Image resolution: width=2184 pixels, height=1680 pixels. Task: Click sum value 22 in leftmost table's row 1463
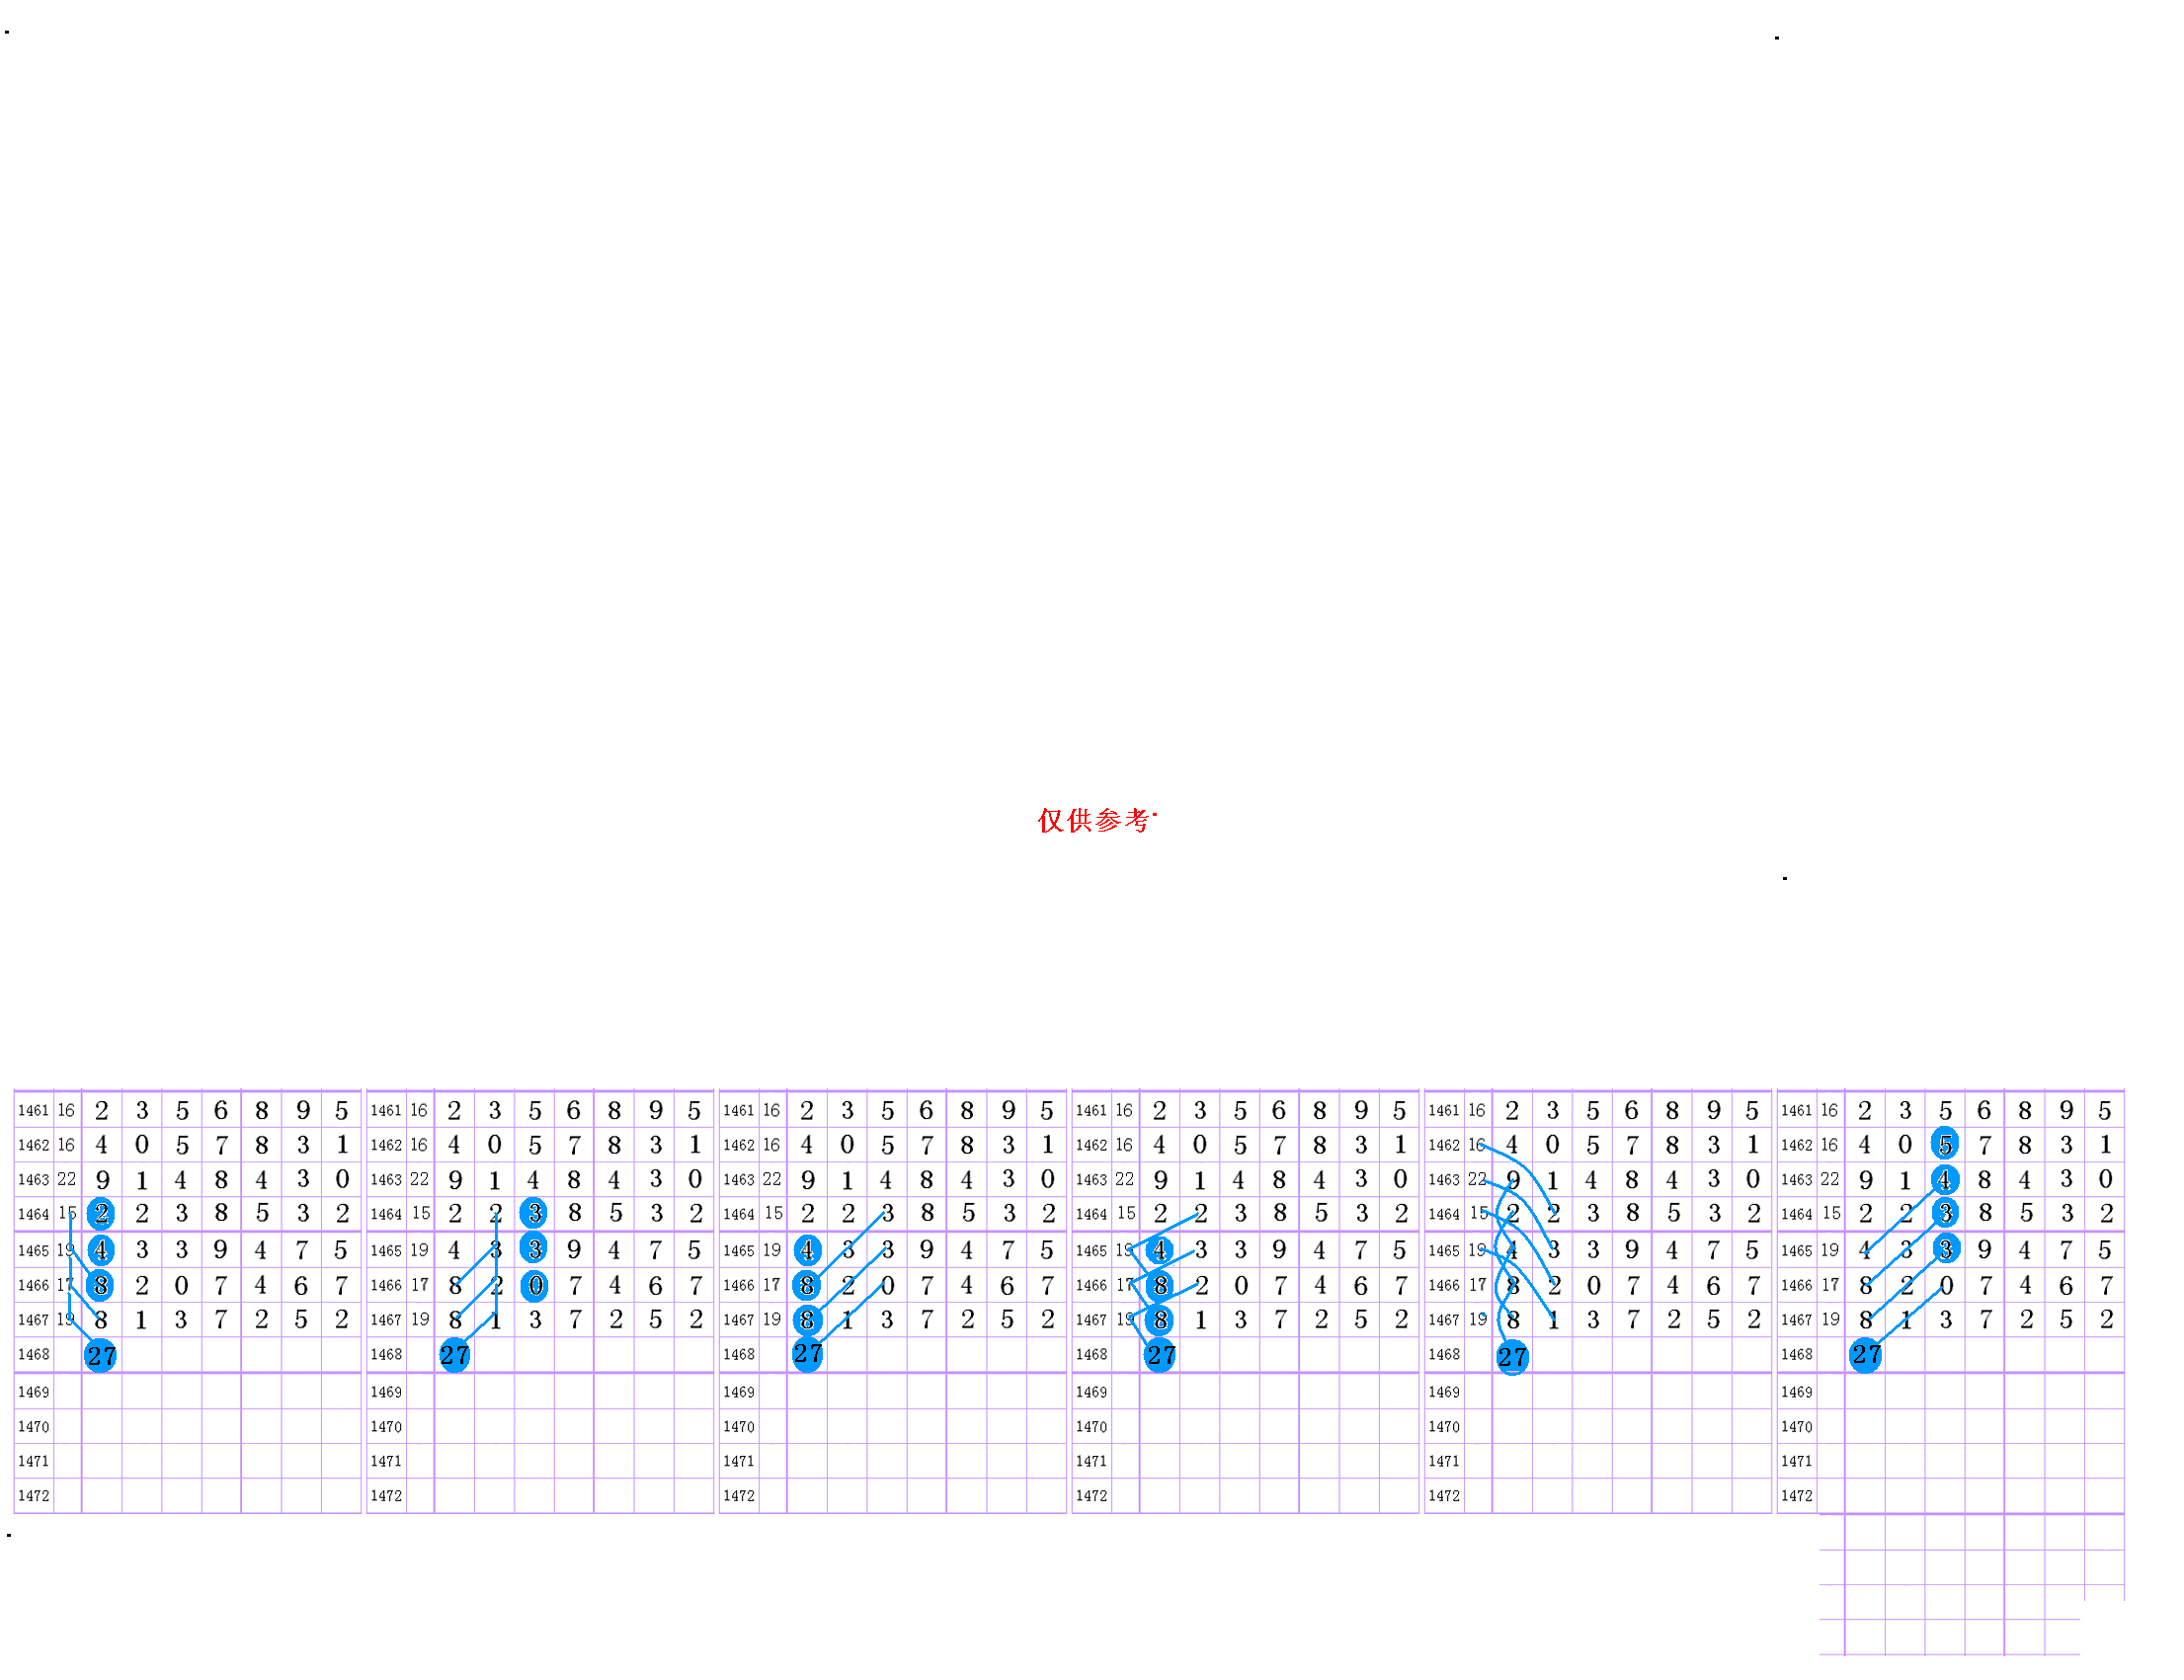pyautogui.click(x=66, y=1179)
